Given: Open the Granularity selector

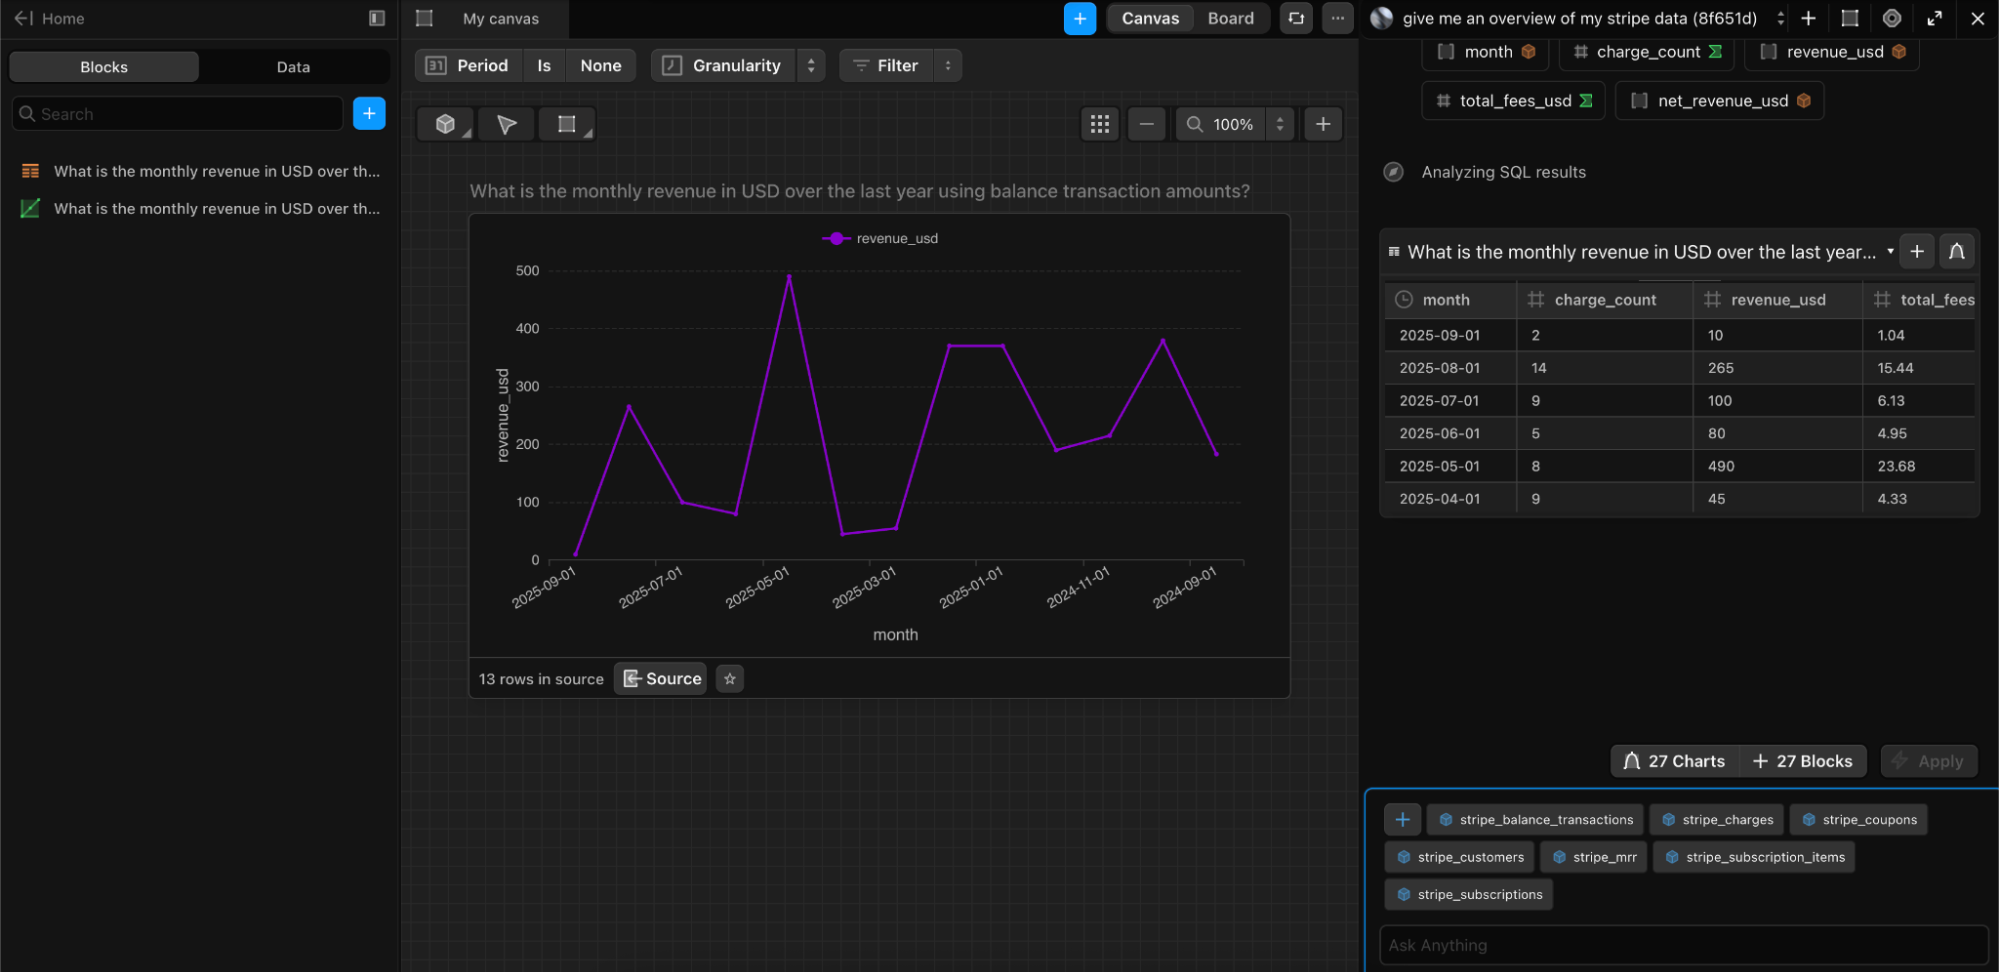Looking at the screenshot, I should click(723, 66).
